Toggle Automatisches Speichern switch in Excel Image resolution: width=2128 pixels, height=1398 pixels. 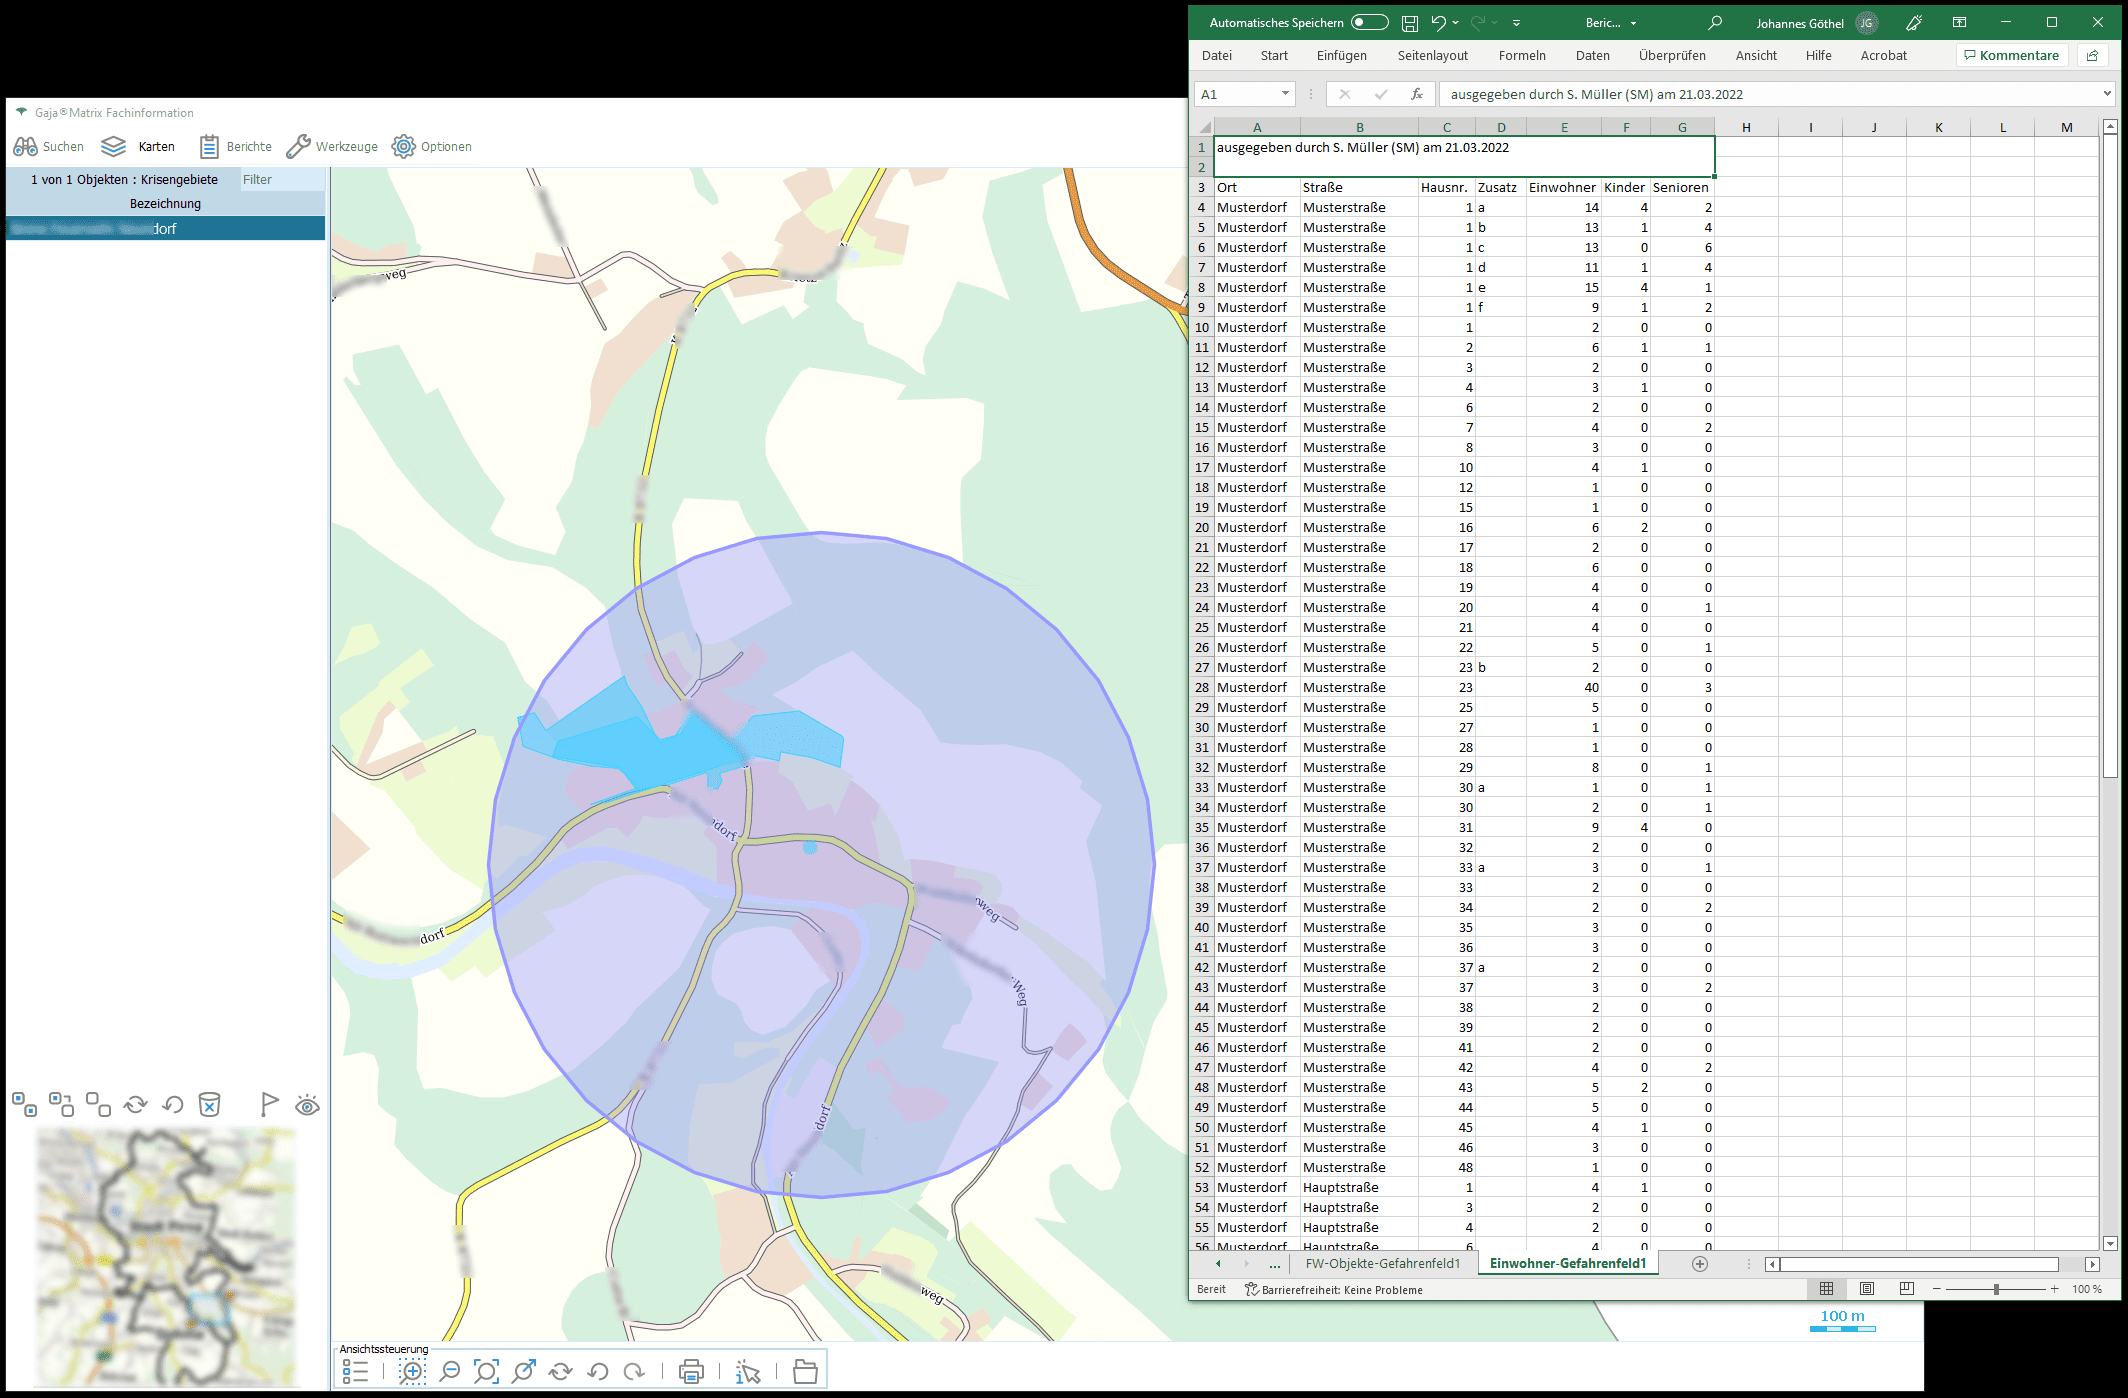click(1369, 23)
